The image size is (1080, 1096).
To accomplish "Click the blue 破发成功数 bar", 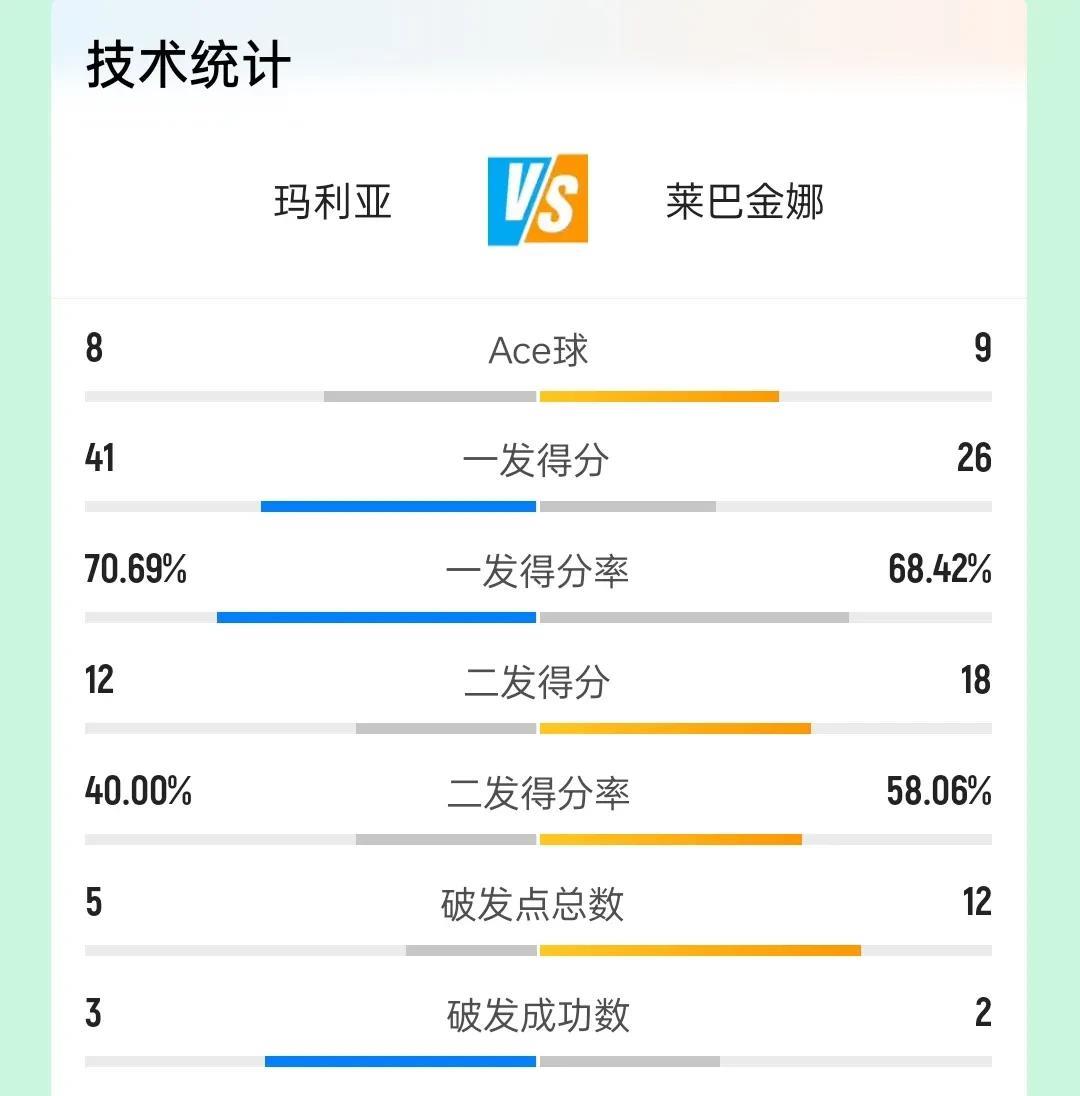I will [x=401, y=1061].
